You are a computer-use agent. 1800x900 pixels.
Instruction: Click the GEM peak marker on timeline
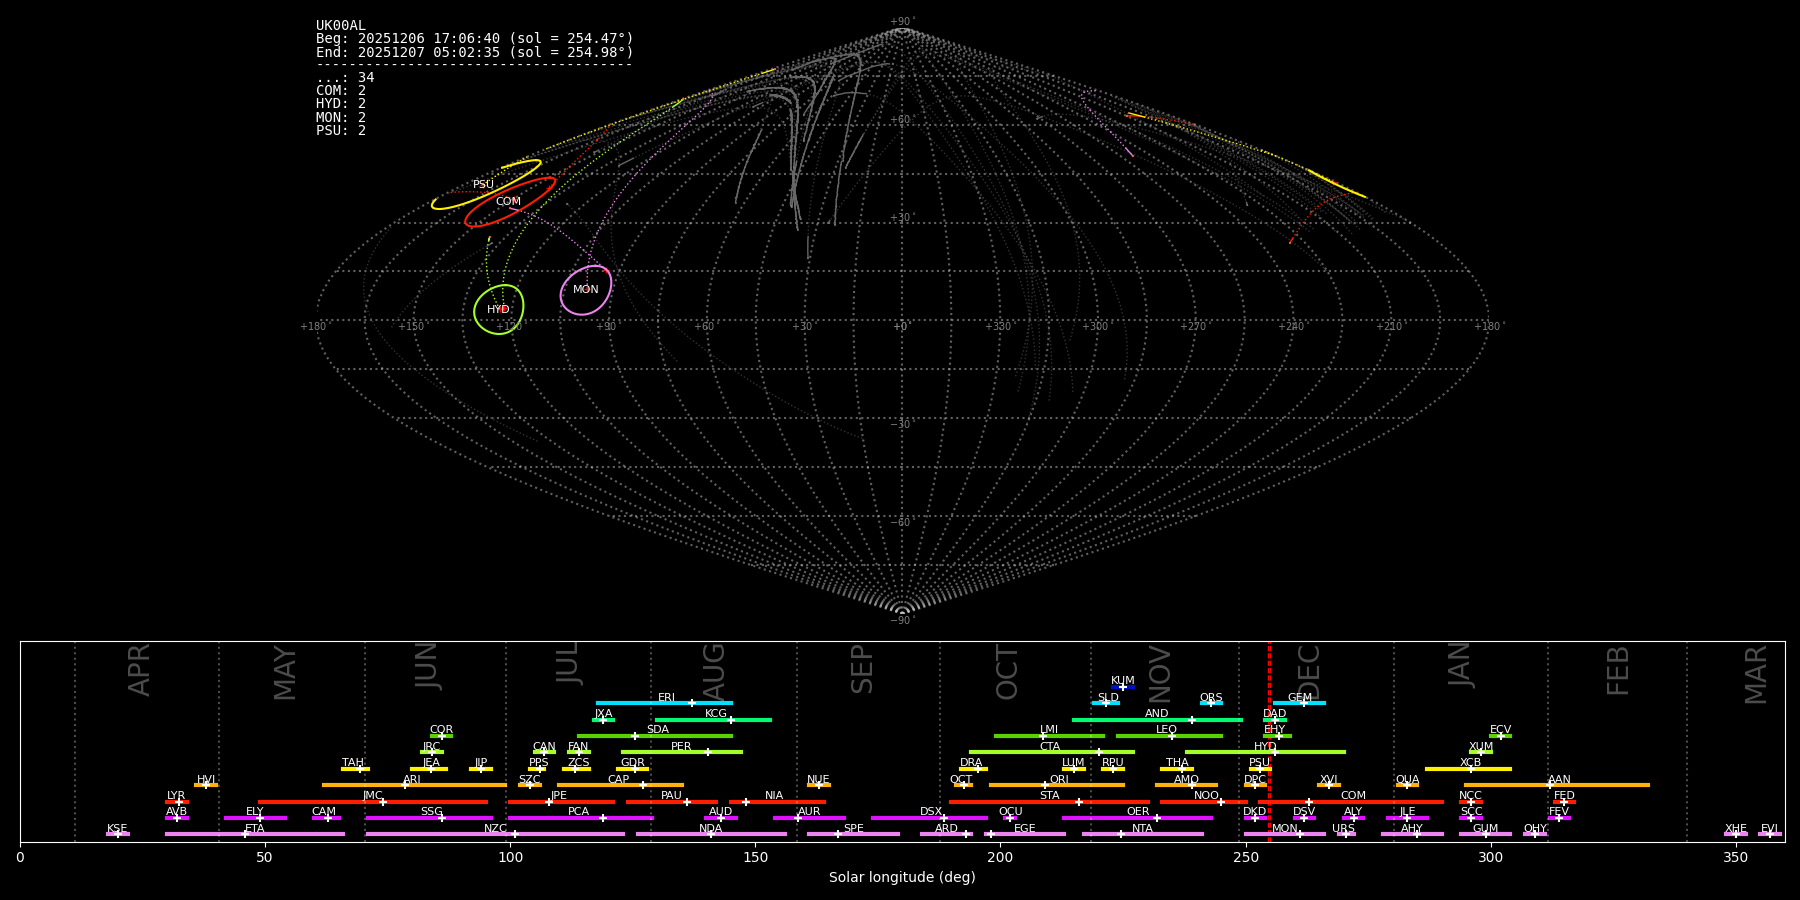click(1303, 703)
